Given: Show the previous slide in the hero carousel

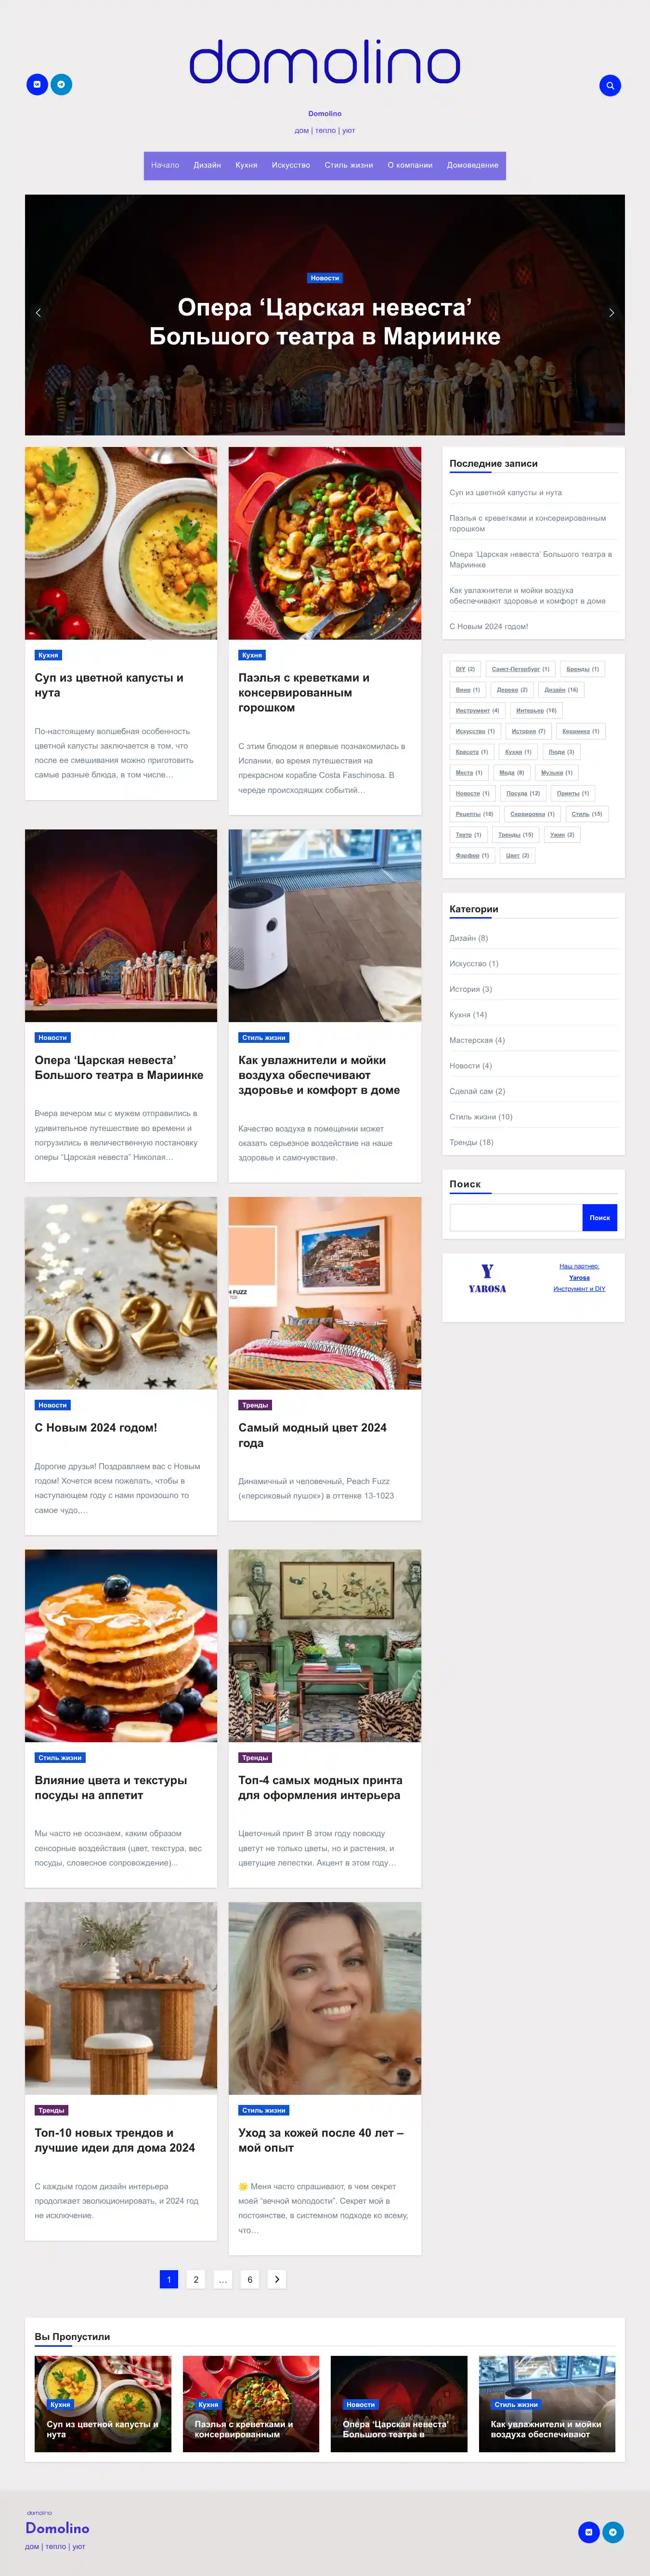Looking at the screenshot, I should click(x=38, y=313).
